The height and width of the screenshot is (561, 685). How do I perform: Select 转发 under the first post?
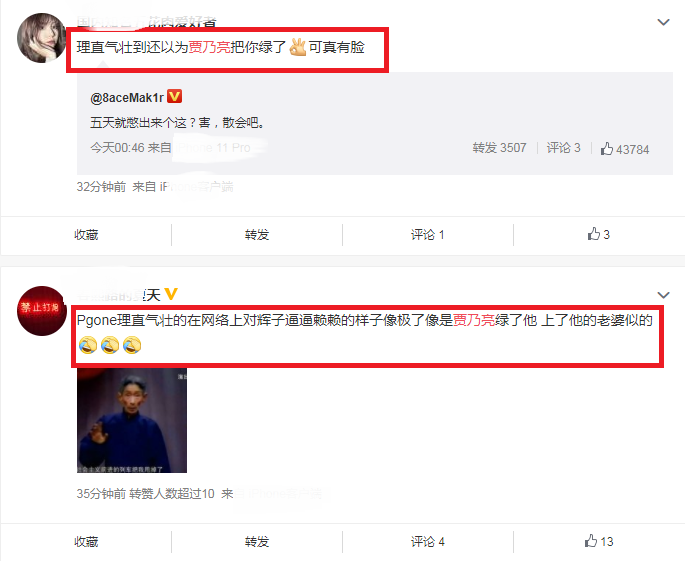coord(257,235)
